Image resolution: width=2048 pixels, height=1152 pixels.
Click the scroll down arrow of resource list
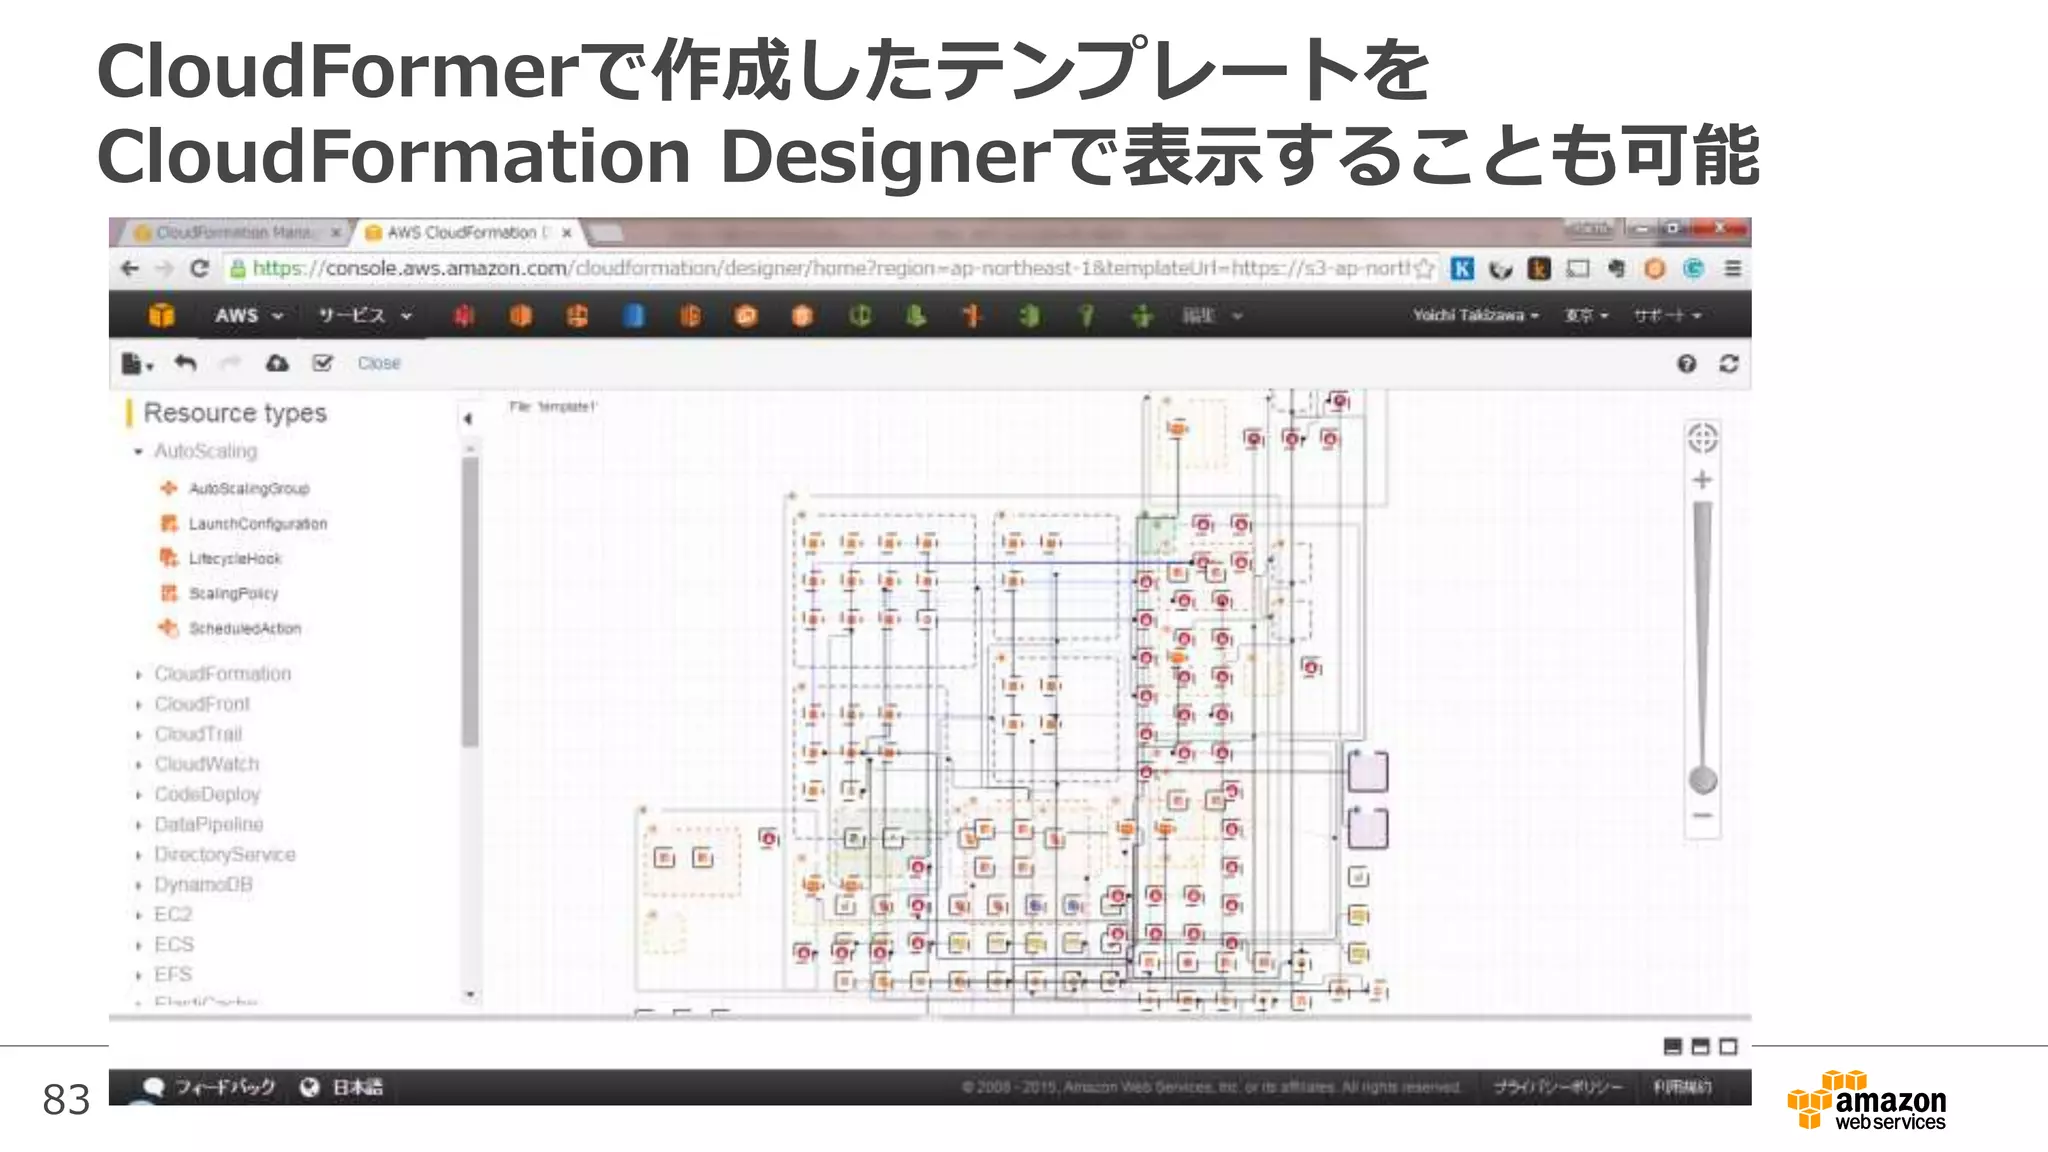click(470, 995)
